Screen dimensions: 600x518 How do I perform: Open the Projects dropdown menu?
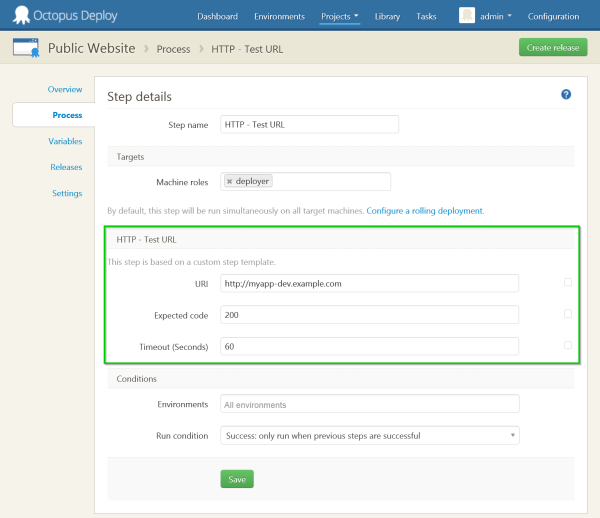click(x=340, y=17)
